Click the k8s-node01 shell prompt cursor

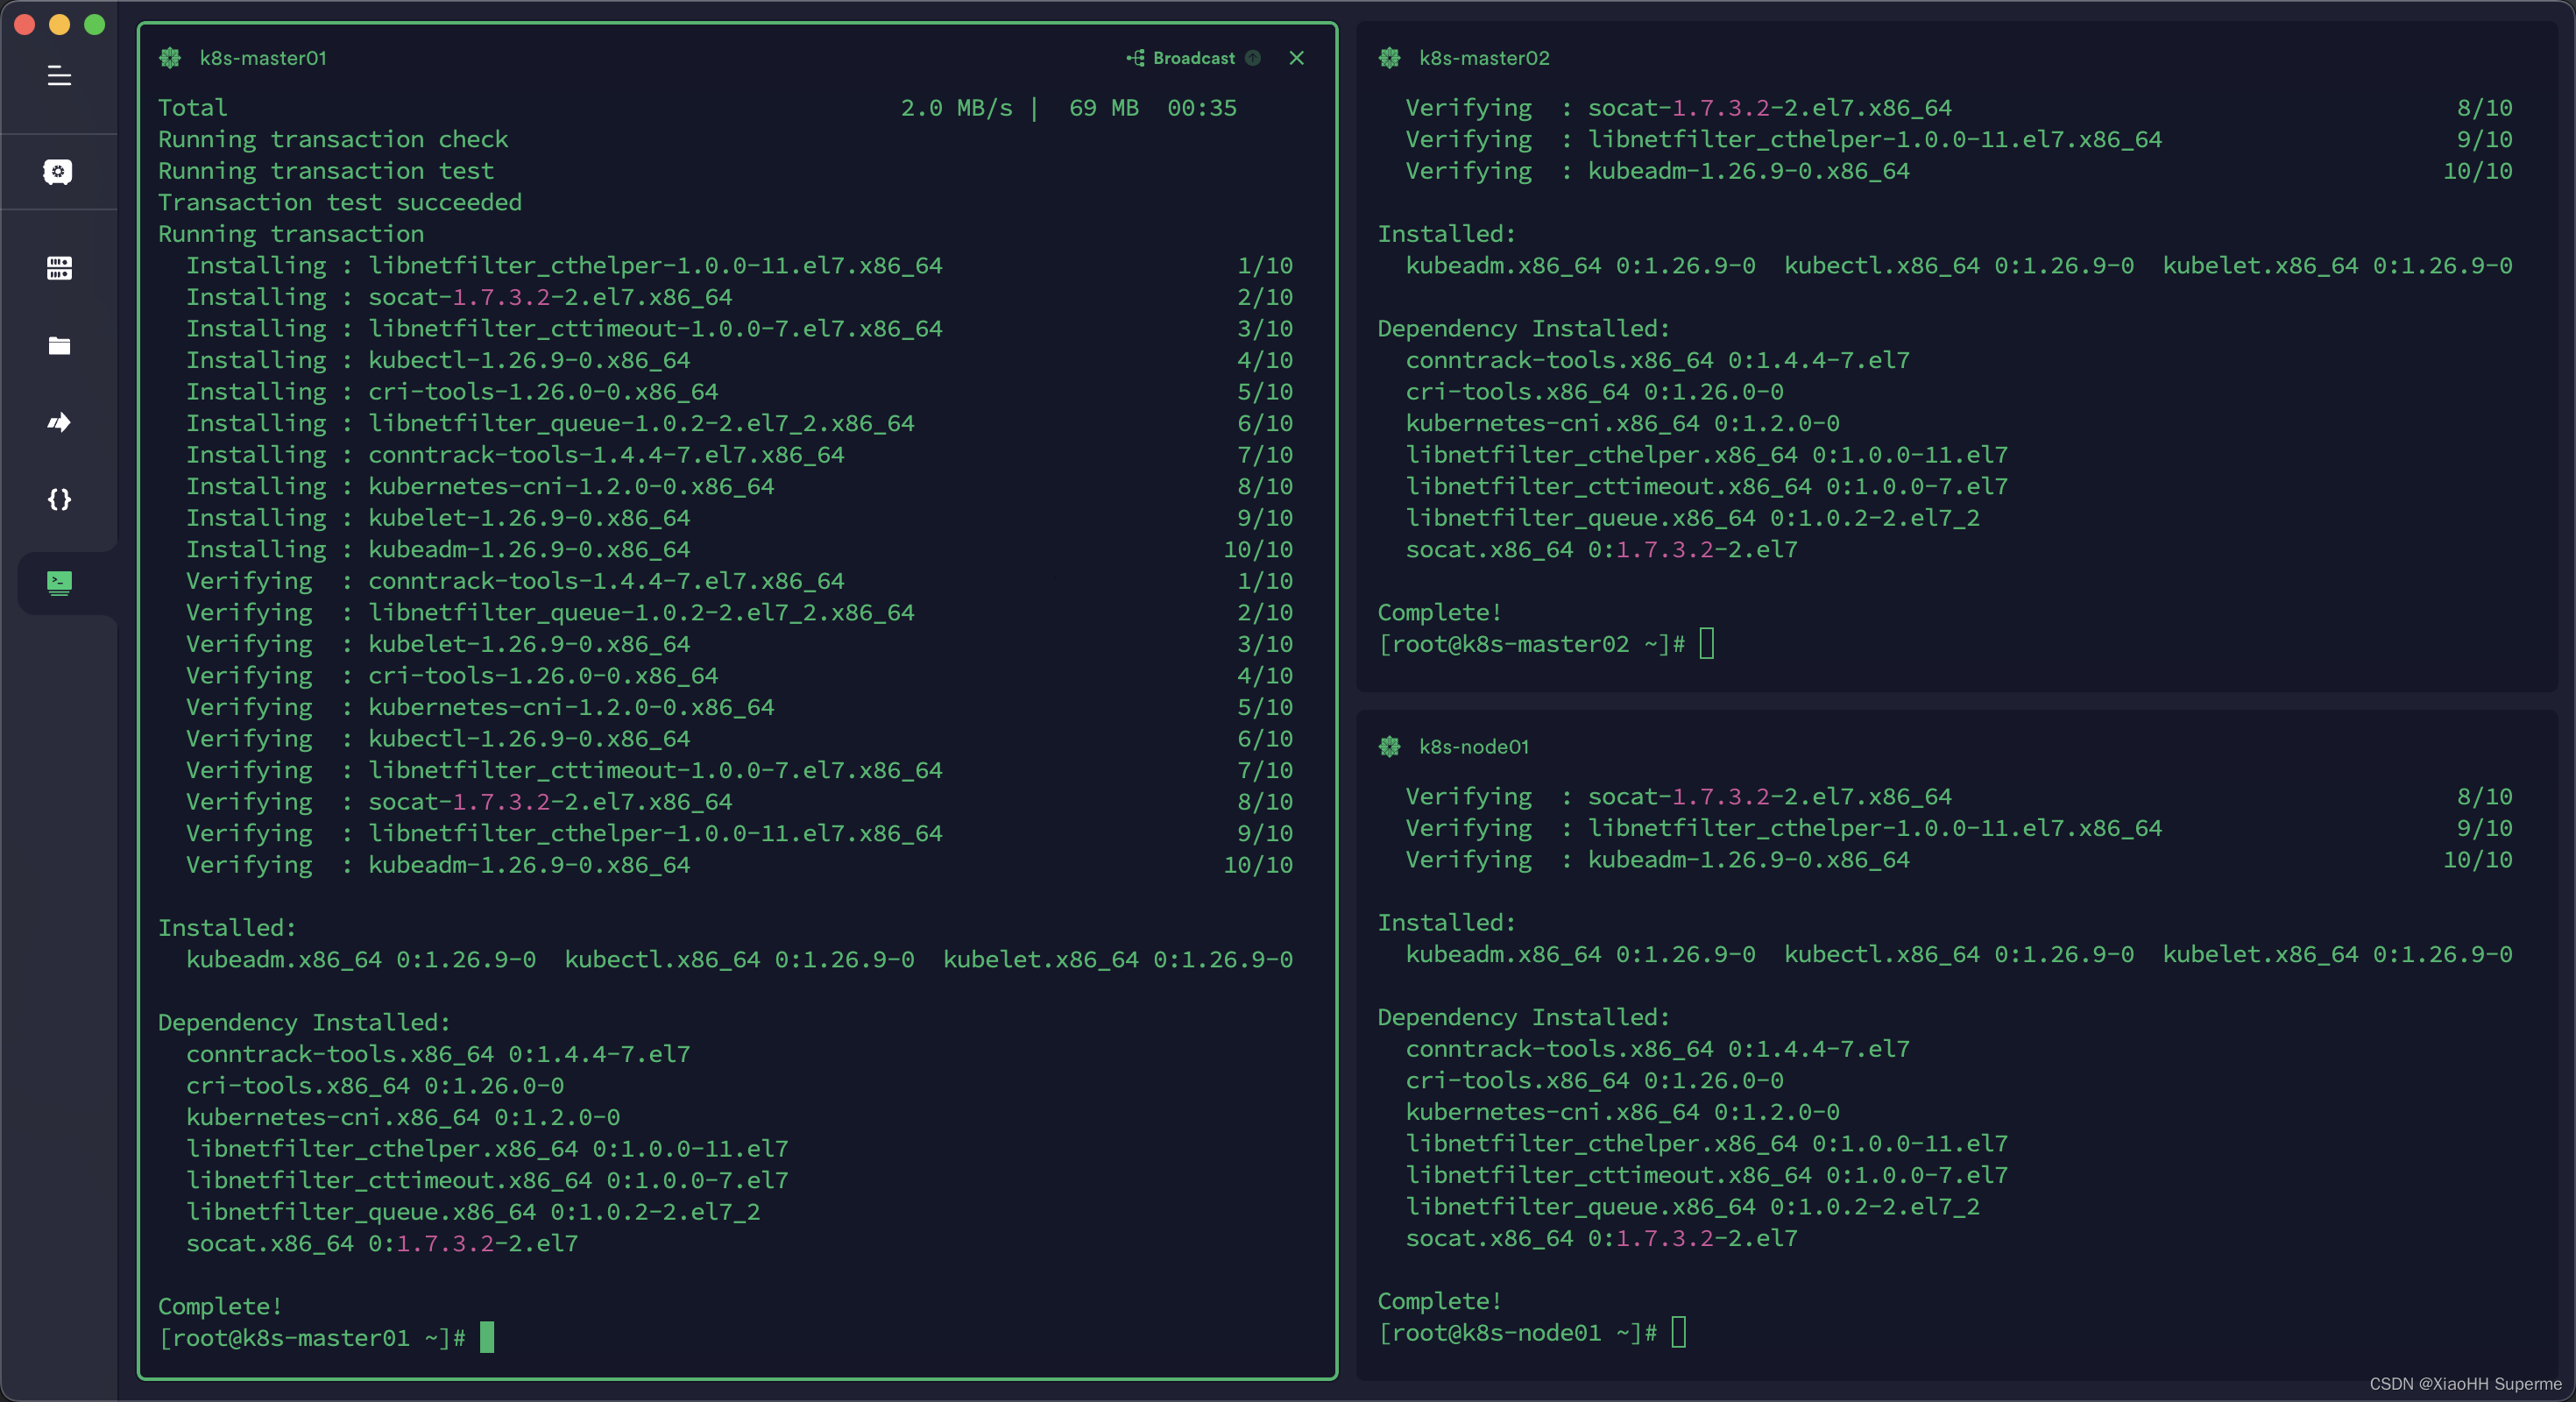tap(1679, 1332)
